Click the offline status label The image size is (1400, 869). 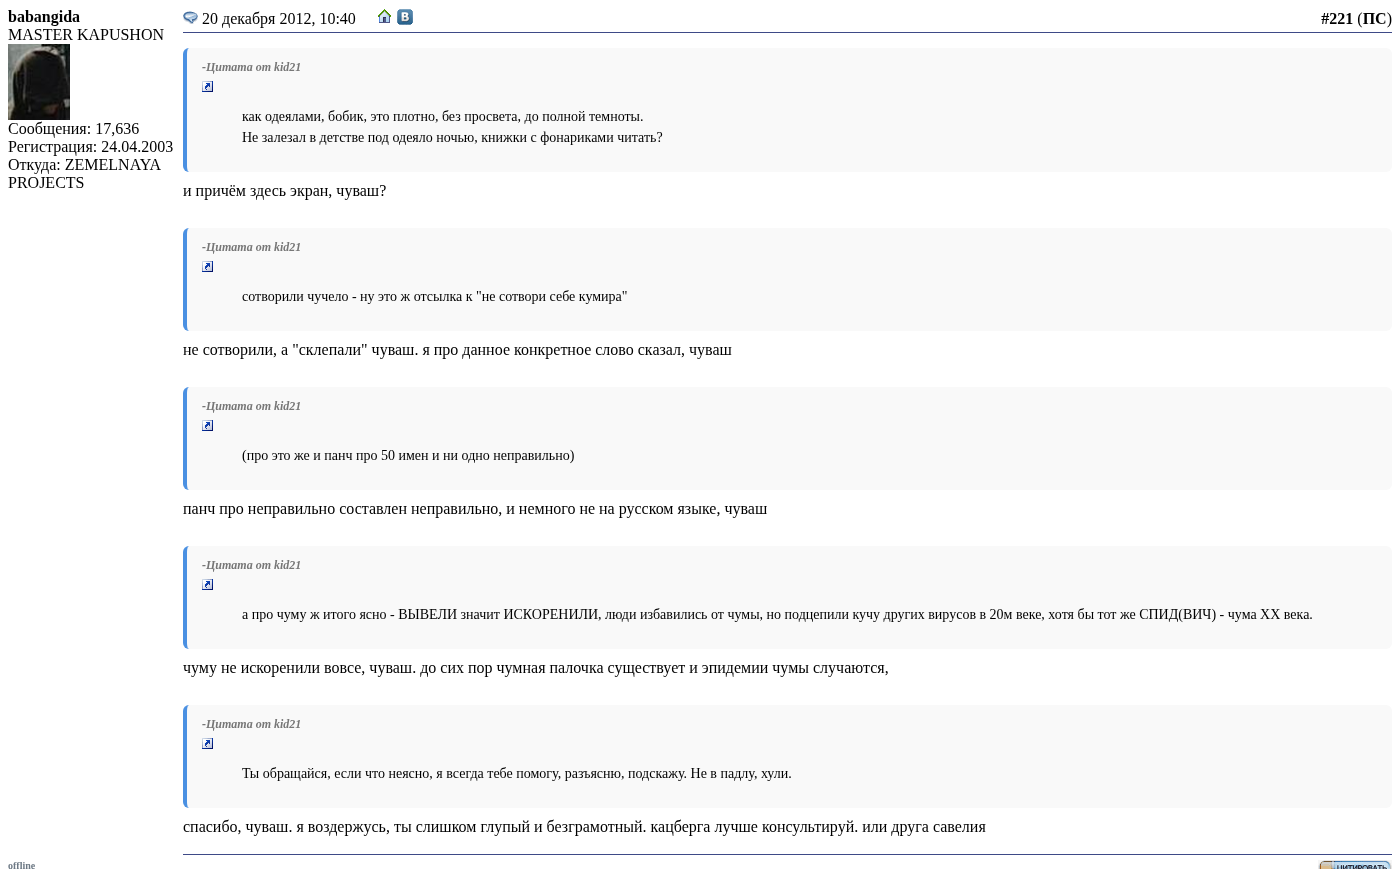(21, 865)
